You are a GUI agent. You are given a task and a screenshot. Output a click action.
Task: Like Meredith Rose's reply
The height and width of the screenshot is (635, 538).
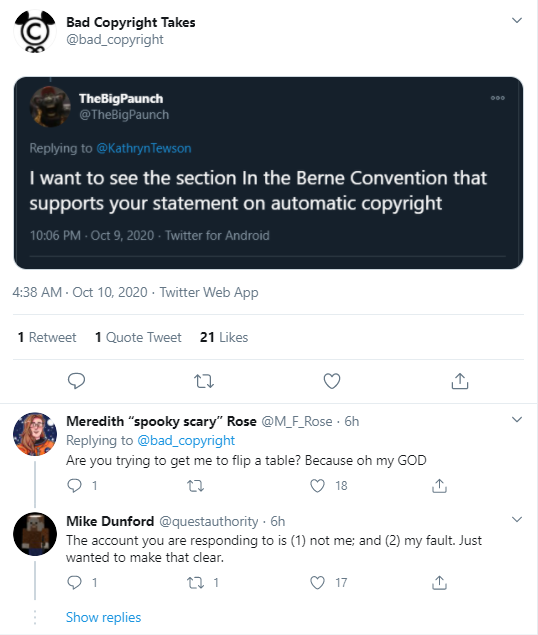pyautogui.click(x=317, y=485)
